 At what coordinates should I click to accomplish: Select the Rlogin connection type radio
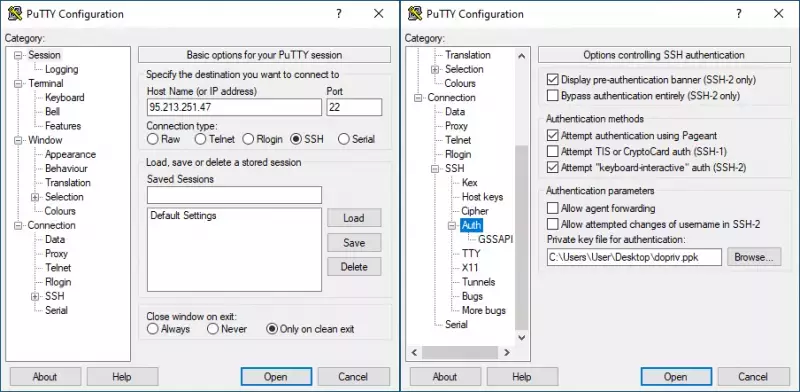[248, 139]
